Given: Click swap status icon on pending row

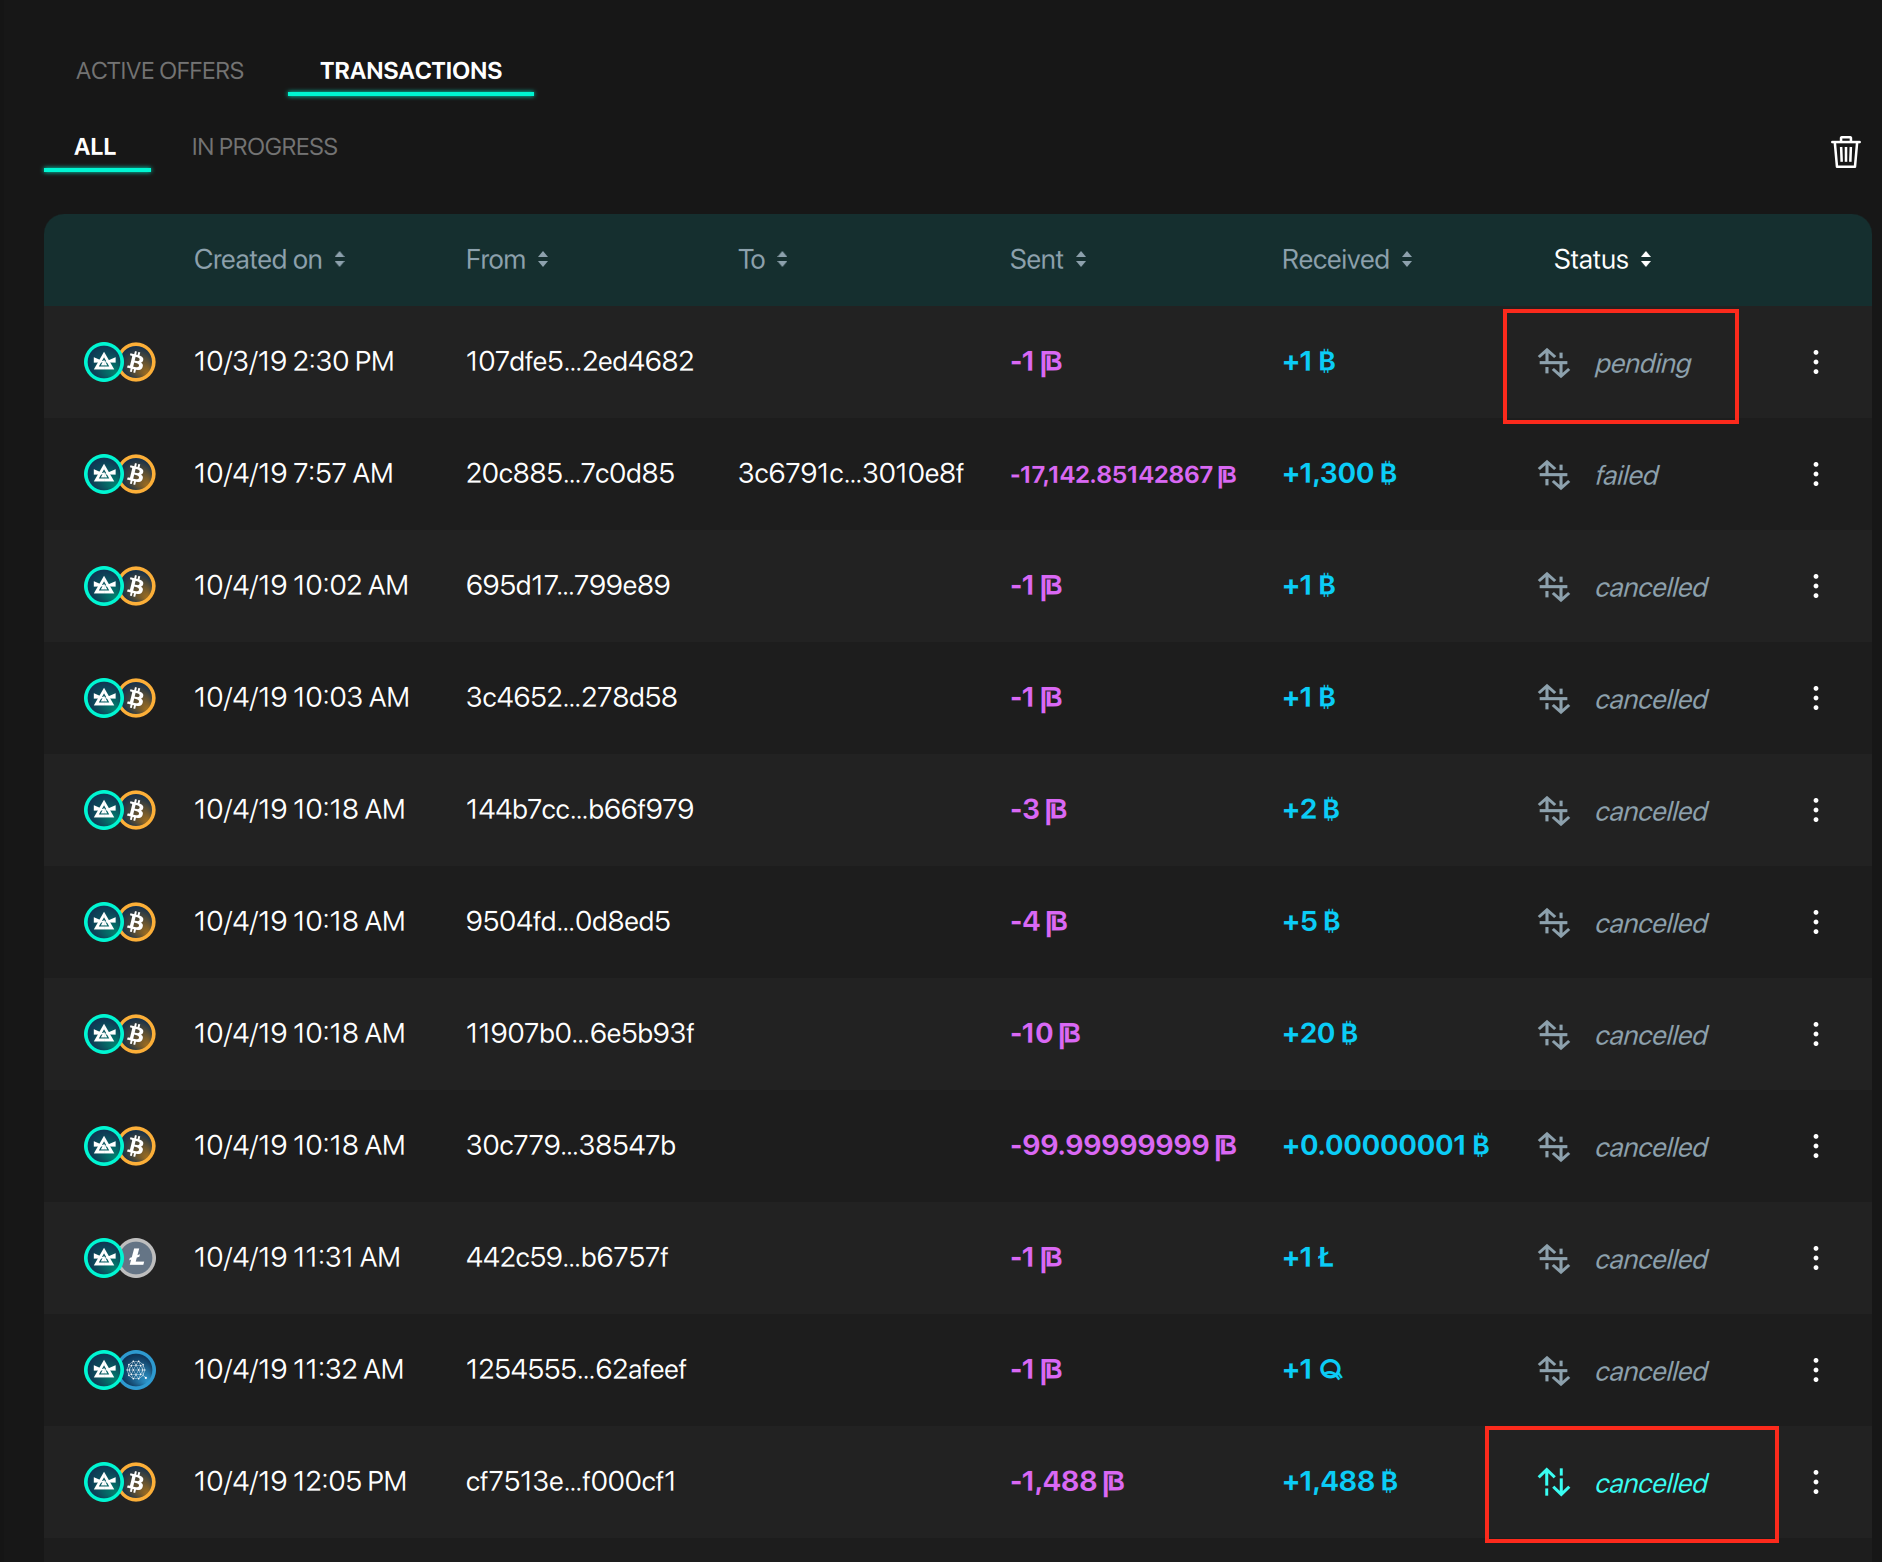Looking at the screenshot, I should pos(1554,363).
